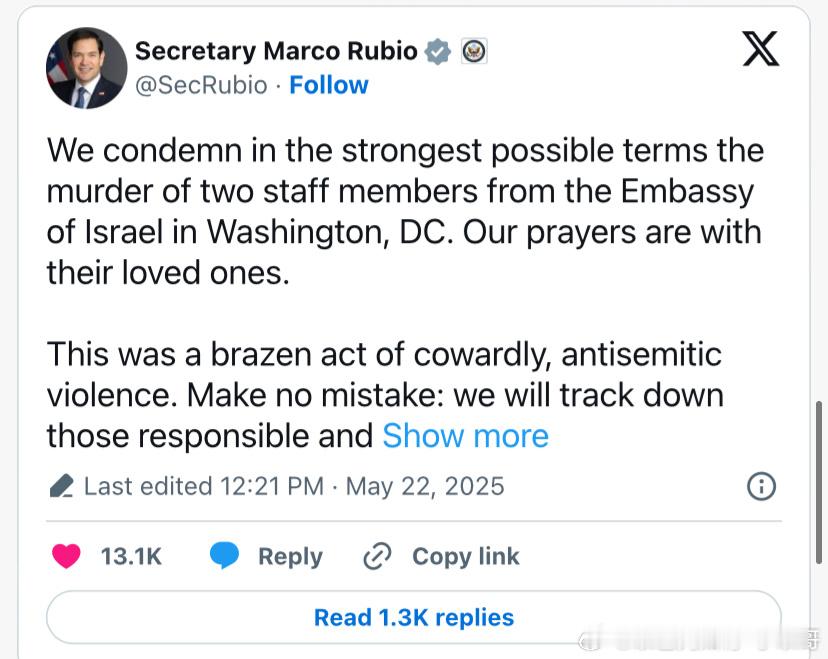
Task: Click the chain link icon
Action: [377, 556]
